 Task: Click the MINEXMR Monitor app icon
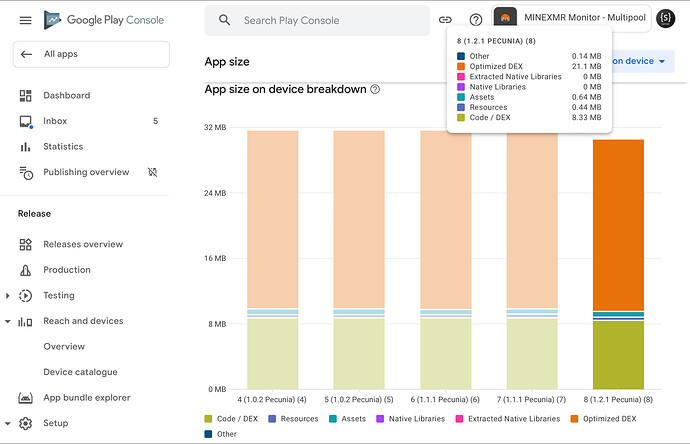505,18
